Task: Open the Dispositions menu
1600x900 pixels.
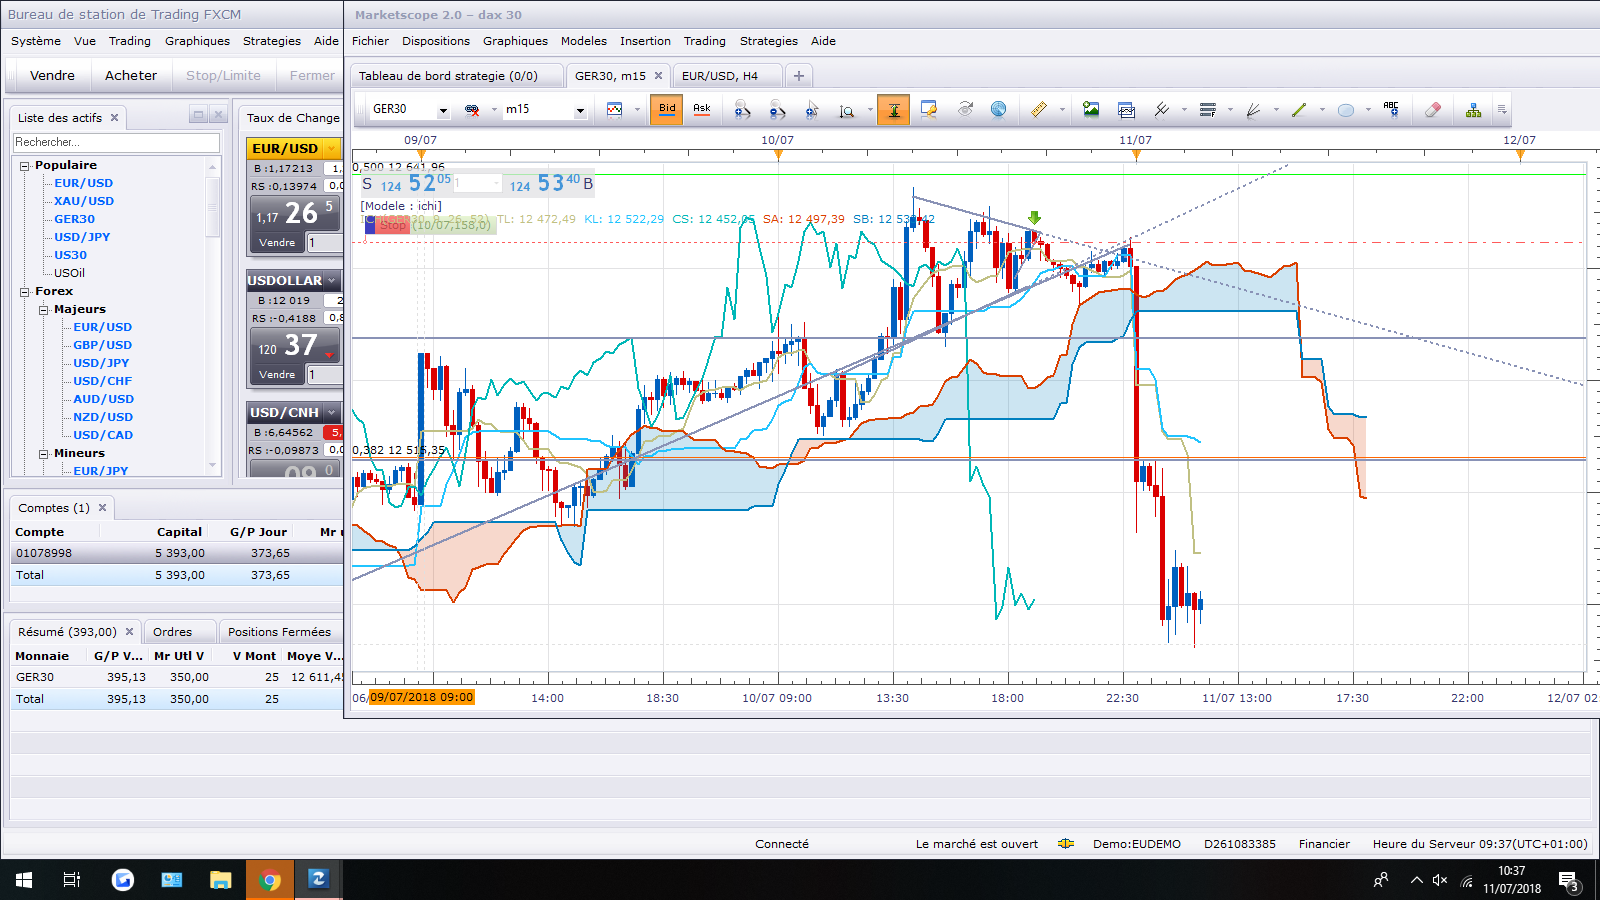Action: click(x=436, y=41)
